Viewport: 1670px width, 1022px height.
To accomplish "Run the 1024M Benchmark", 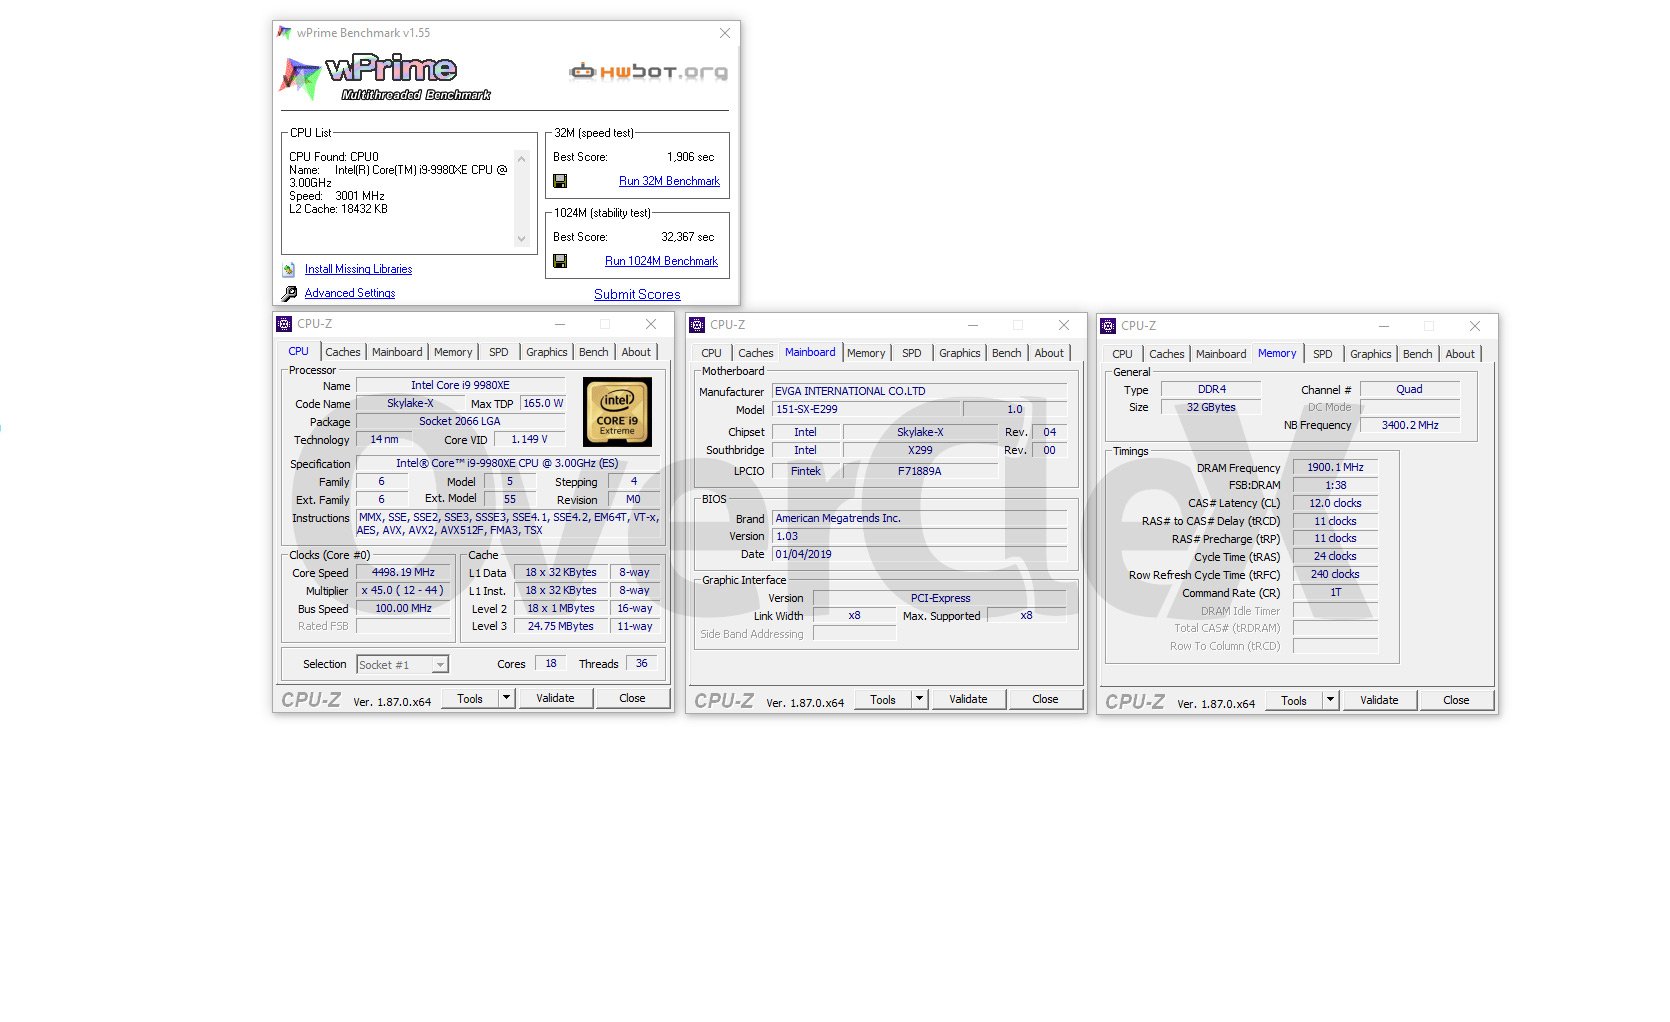I will pyautogui.click(x=661, y=261).
